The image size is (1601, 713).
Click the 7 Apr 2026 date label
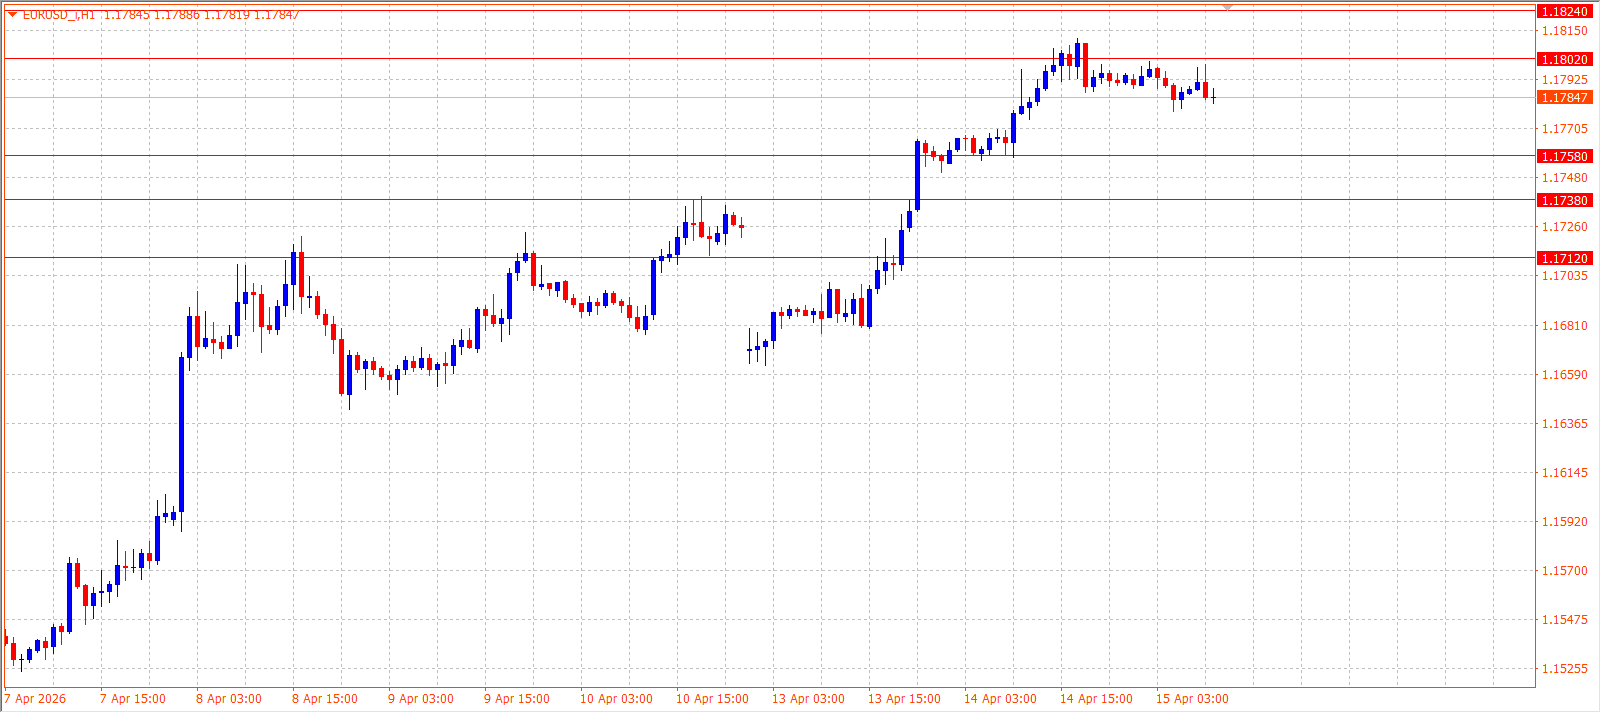pyautogui.click(x=35, y=699)
